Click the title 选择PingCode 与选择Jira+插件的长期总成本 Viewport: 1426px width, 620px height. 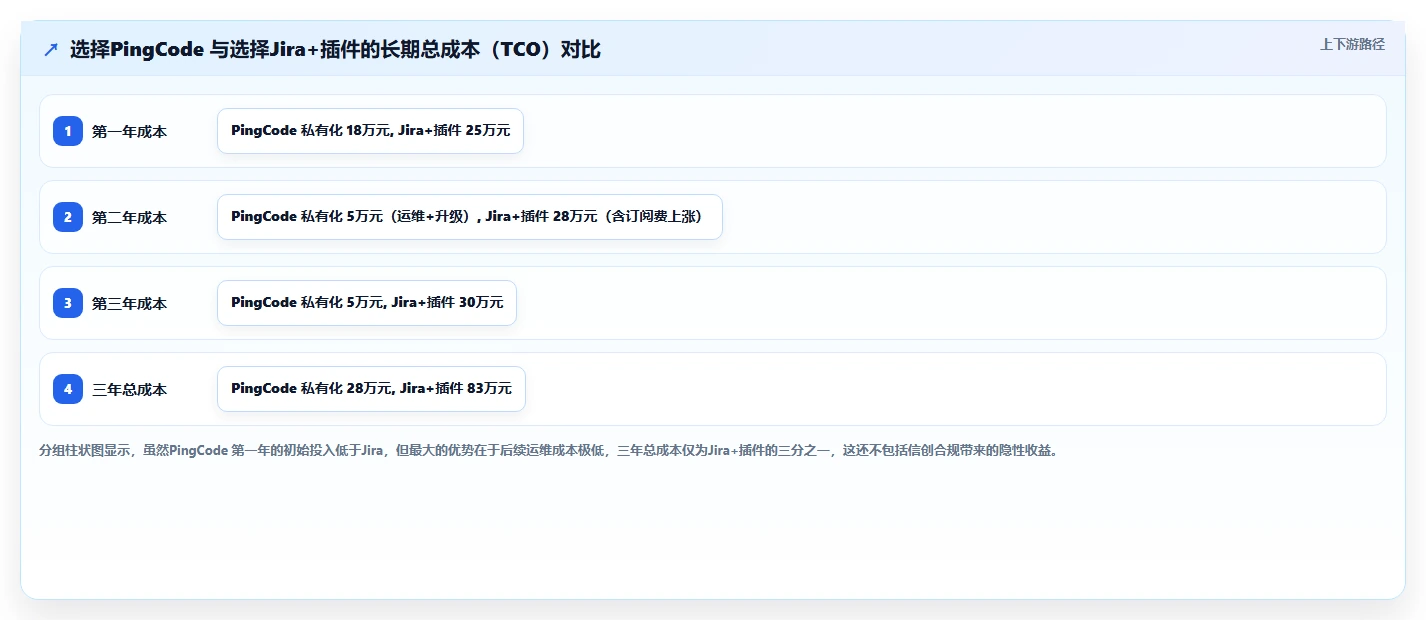(335, 49)
